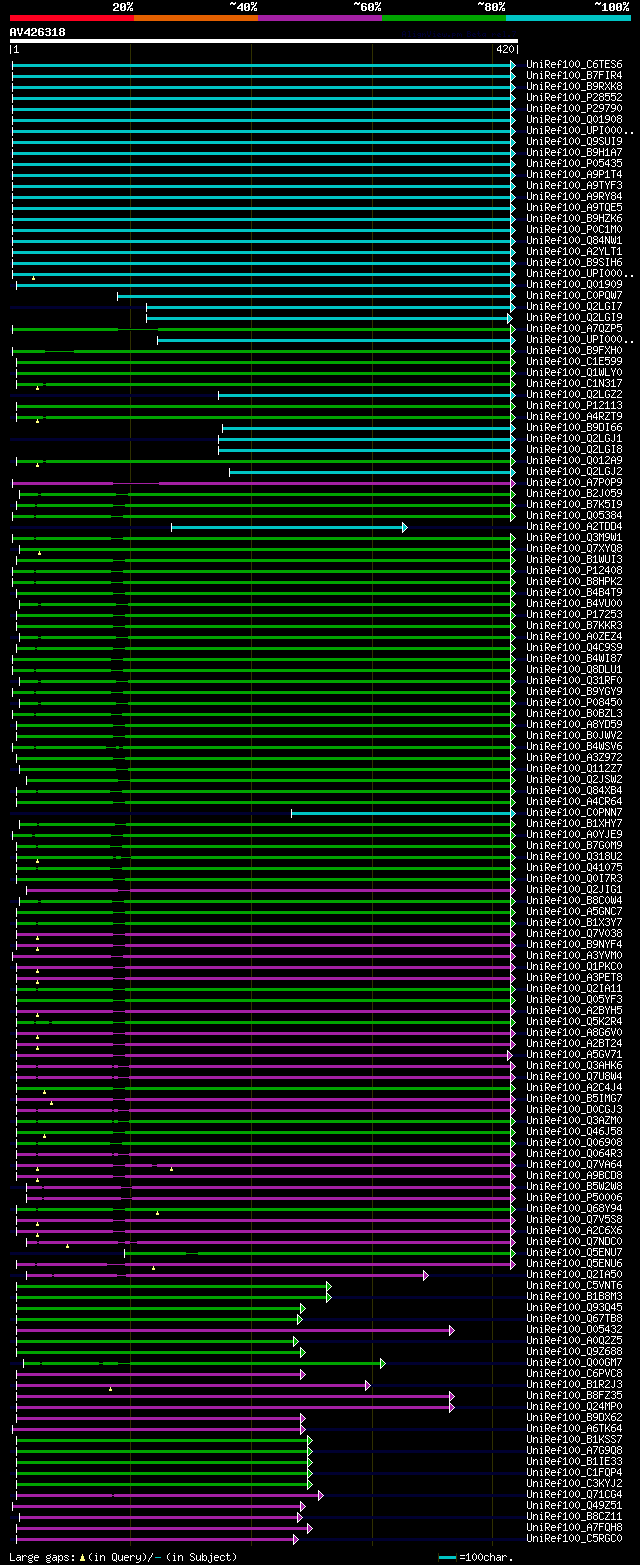Select the UniRef100_C0PQW7 label
The height and width of the screenshot is (1565, 640).
(573, 295)
